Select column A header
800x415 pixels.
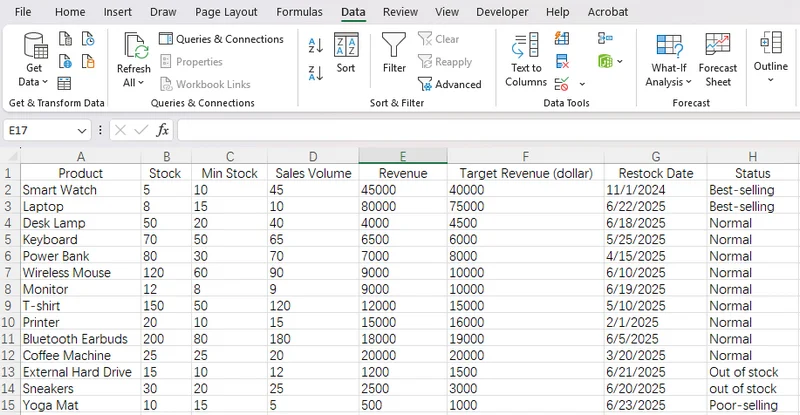(x=81, y=156)
